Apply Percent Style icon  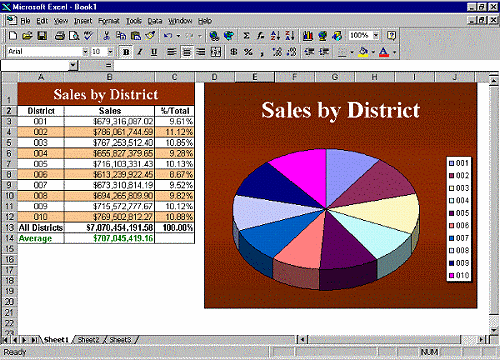point(248,52)
